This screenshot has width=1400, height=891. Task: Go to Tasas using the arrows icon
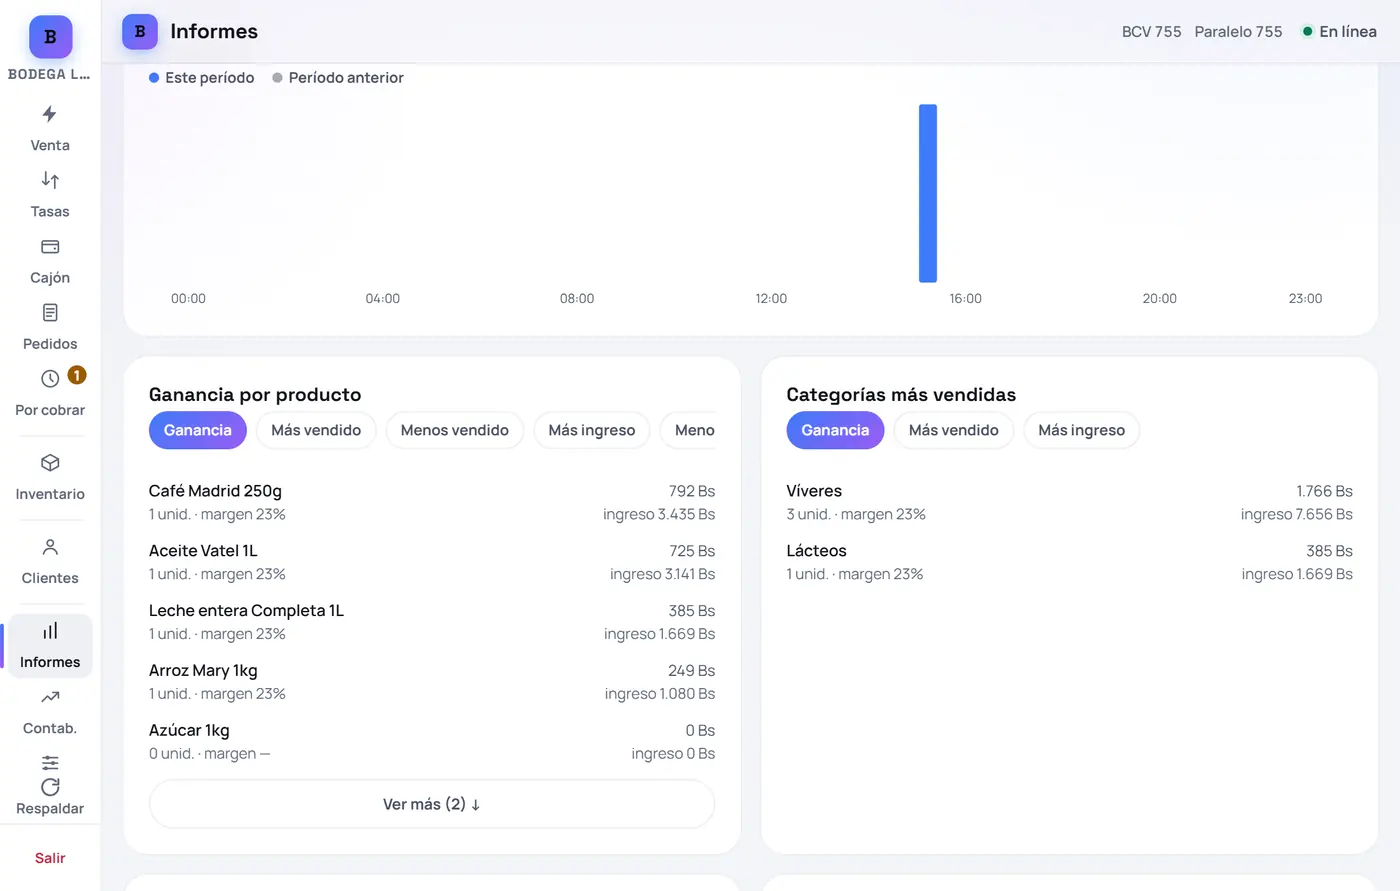click(50, 180)
